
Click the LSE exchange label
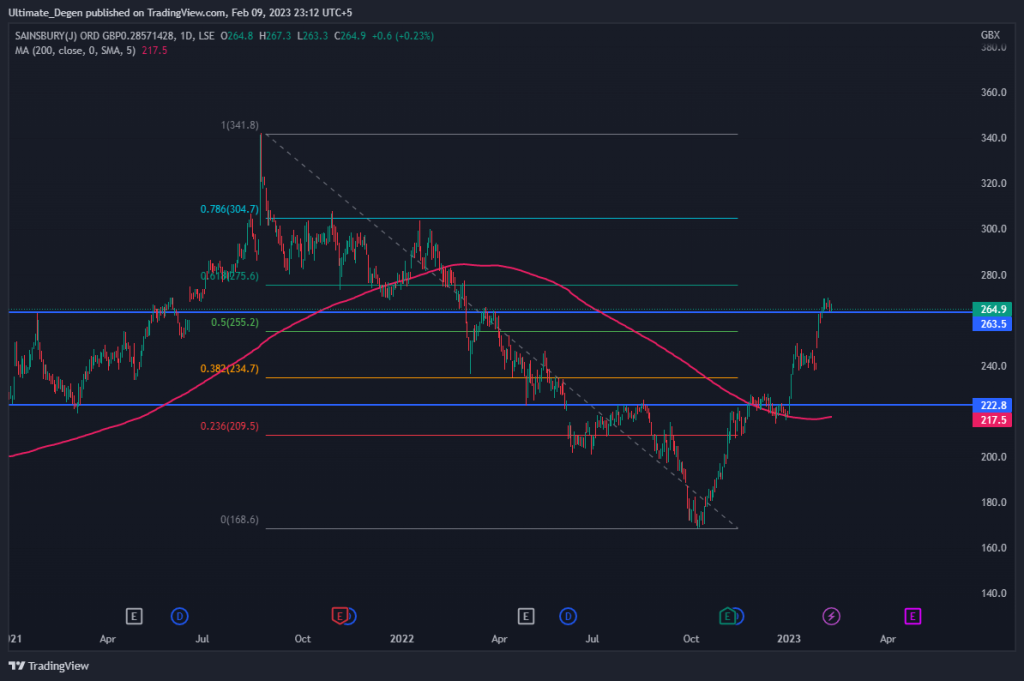pyautogui.click(x=206, y=36)
